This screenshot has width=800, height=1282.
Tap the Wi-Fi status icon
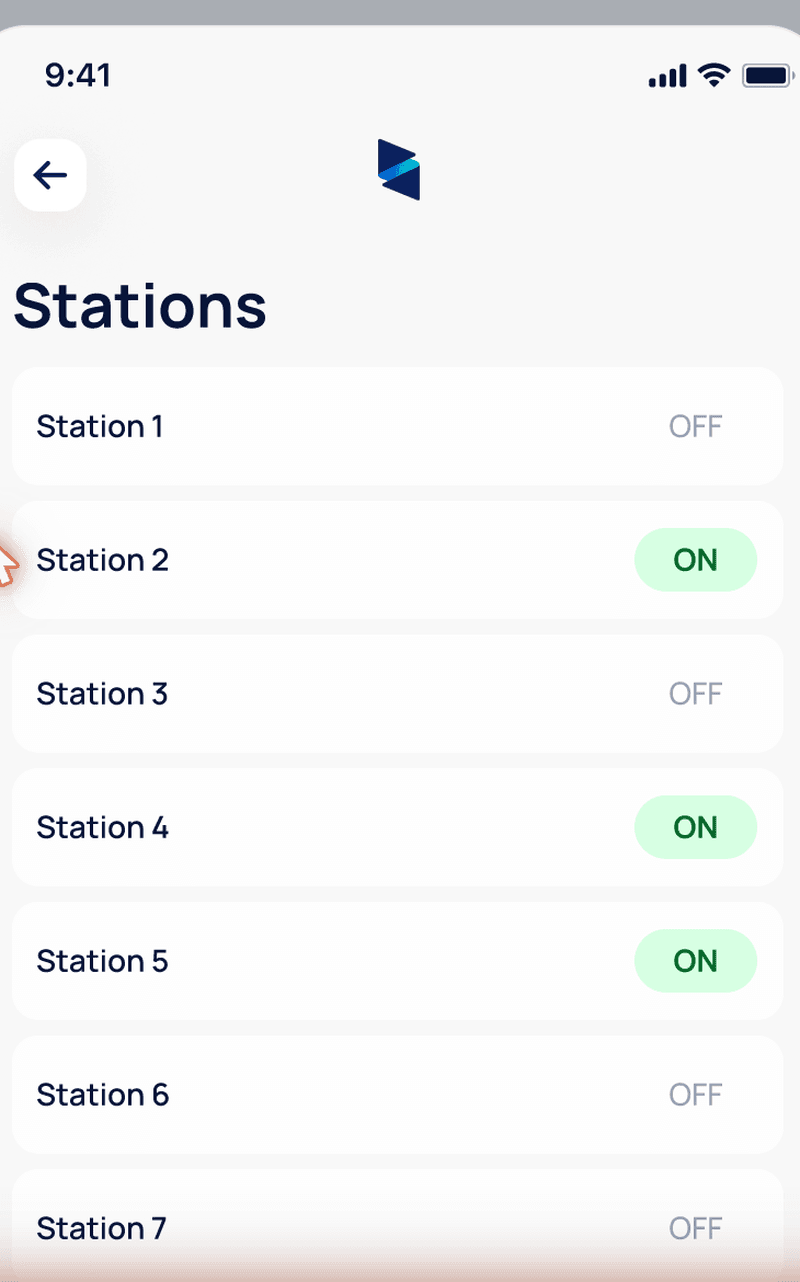[x=714, y=75]
